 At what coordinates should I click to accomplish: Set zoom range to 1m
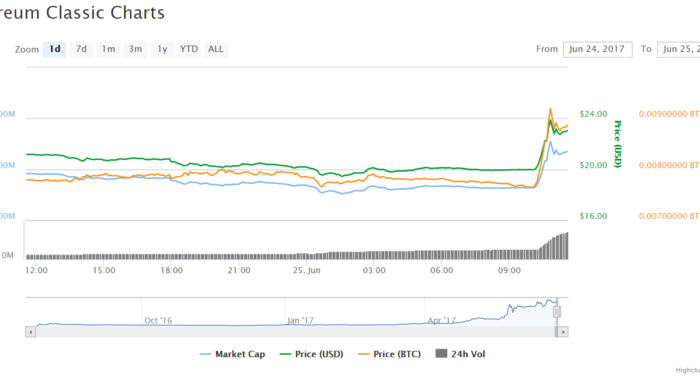point(108,49)
